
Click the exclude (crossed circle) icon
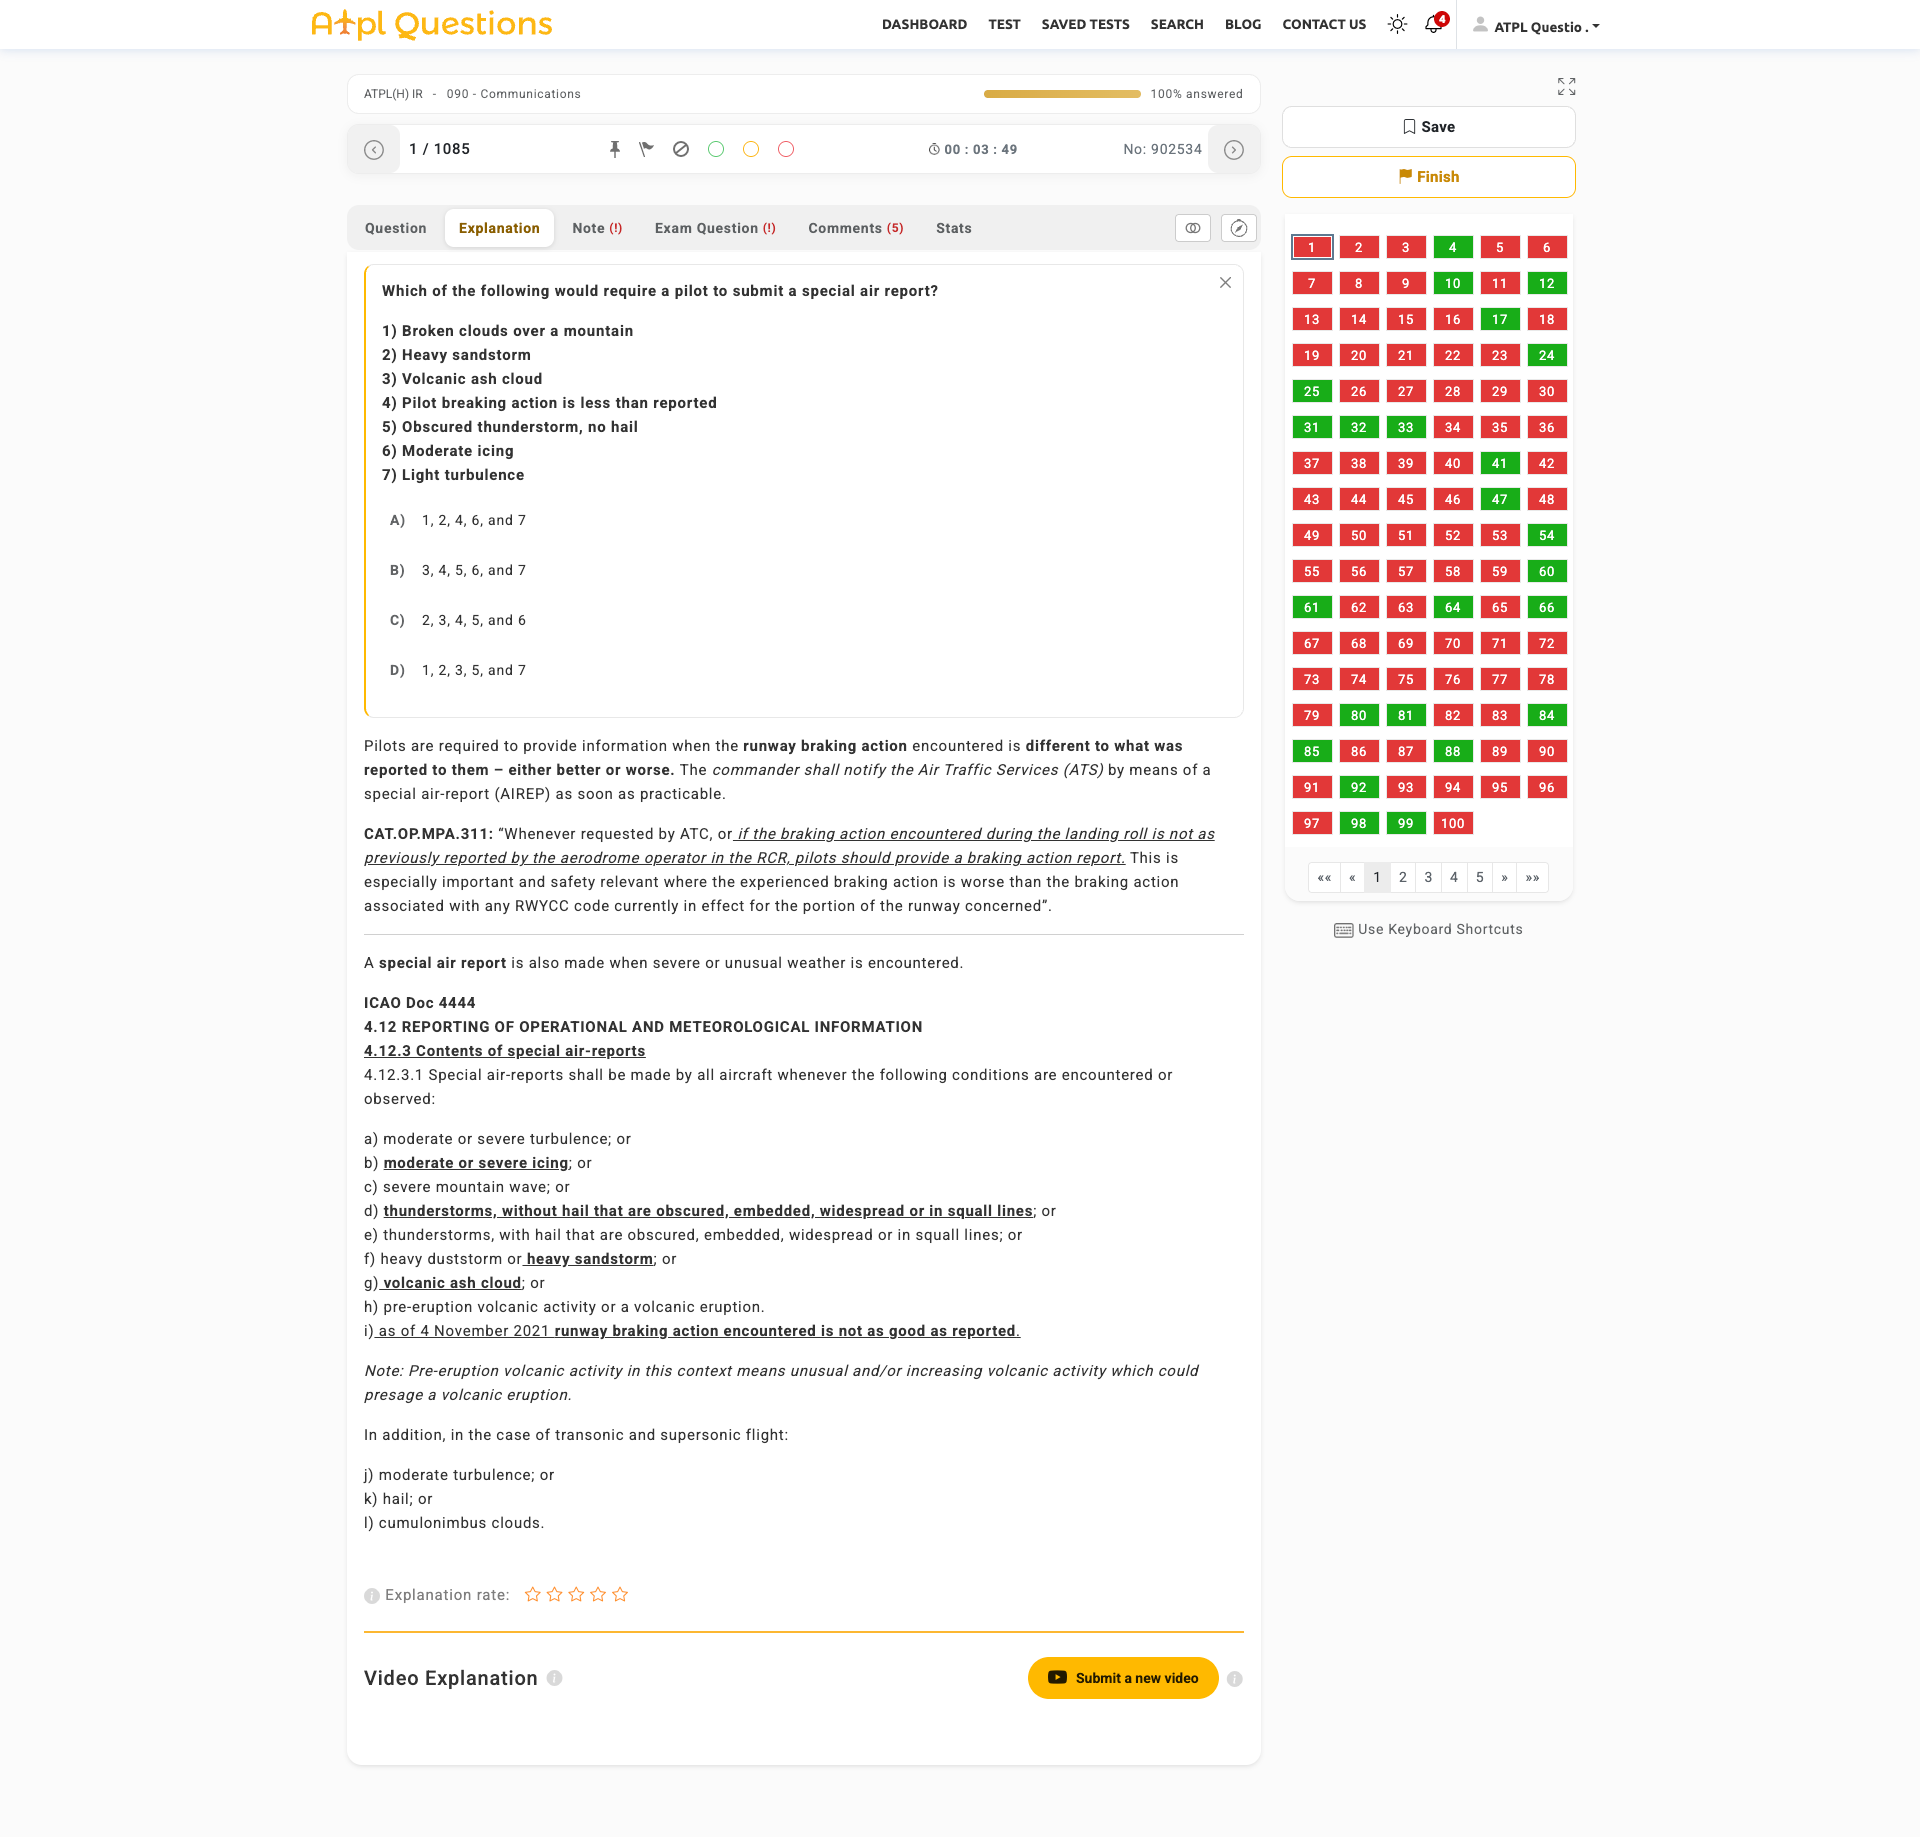[x=681, y=149]
